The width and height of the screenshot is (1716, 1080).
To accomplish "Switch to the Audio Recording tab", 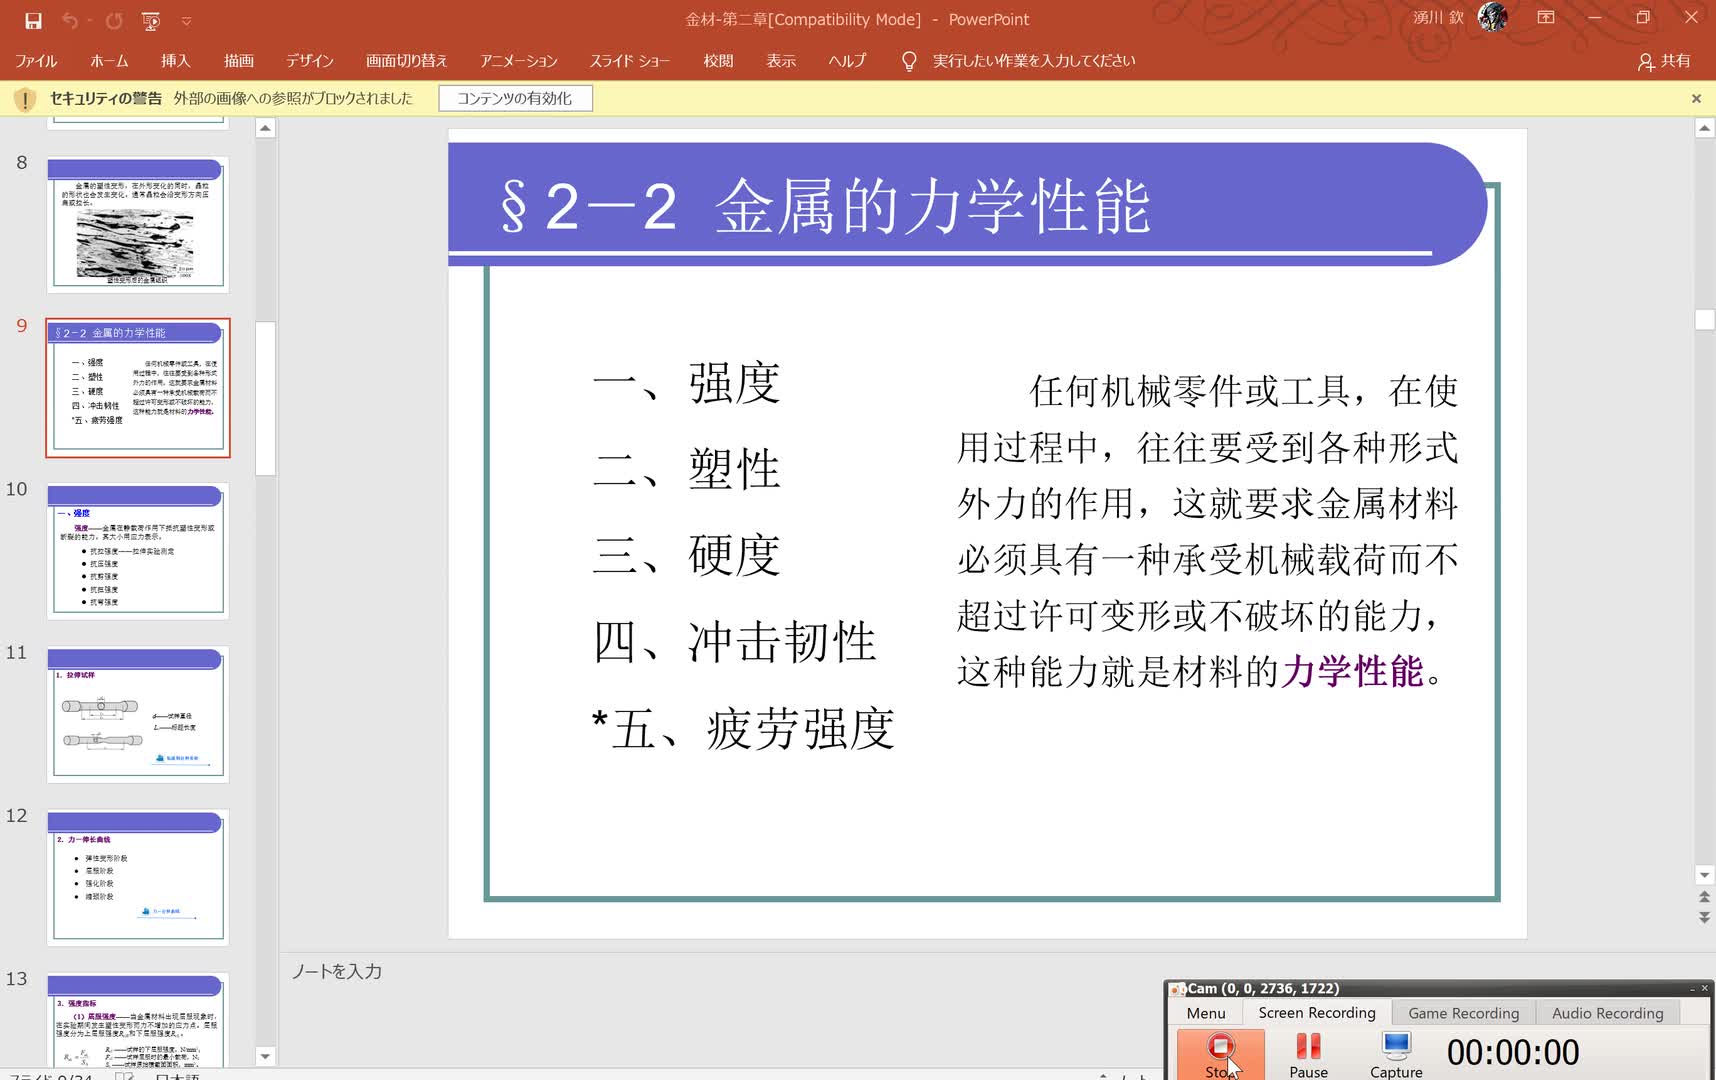I will point(1607,1012).
